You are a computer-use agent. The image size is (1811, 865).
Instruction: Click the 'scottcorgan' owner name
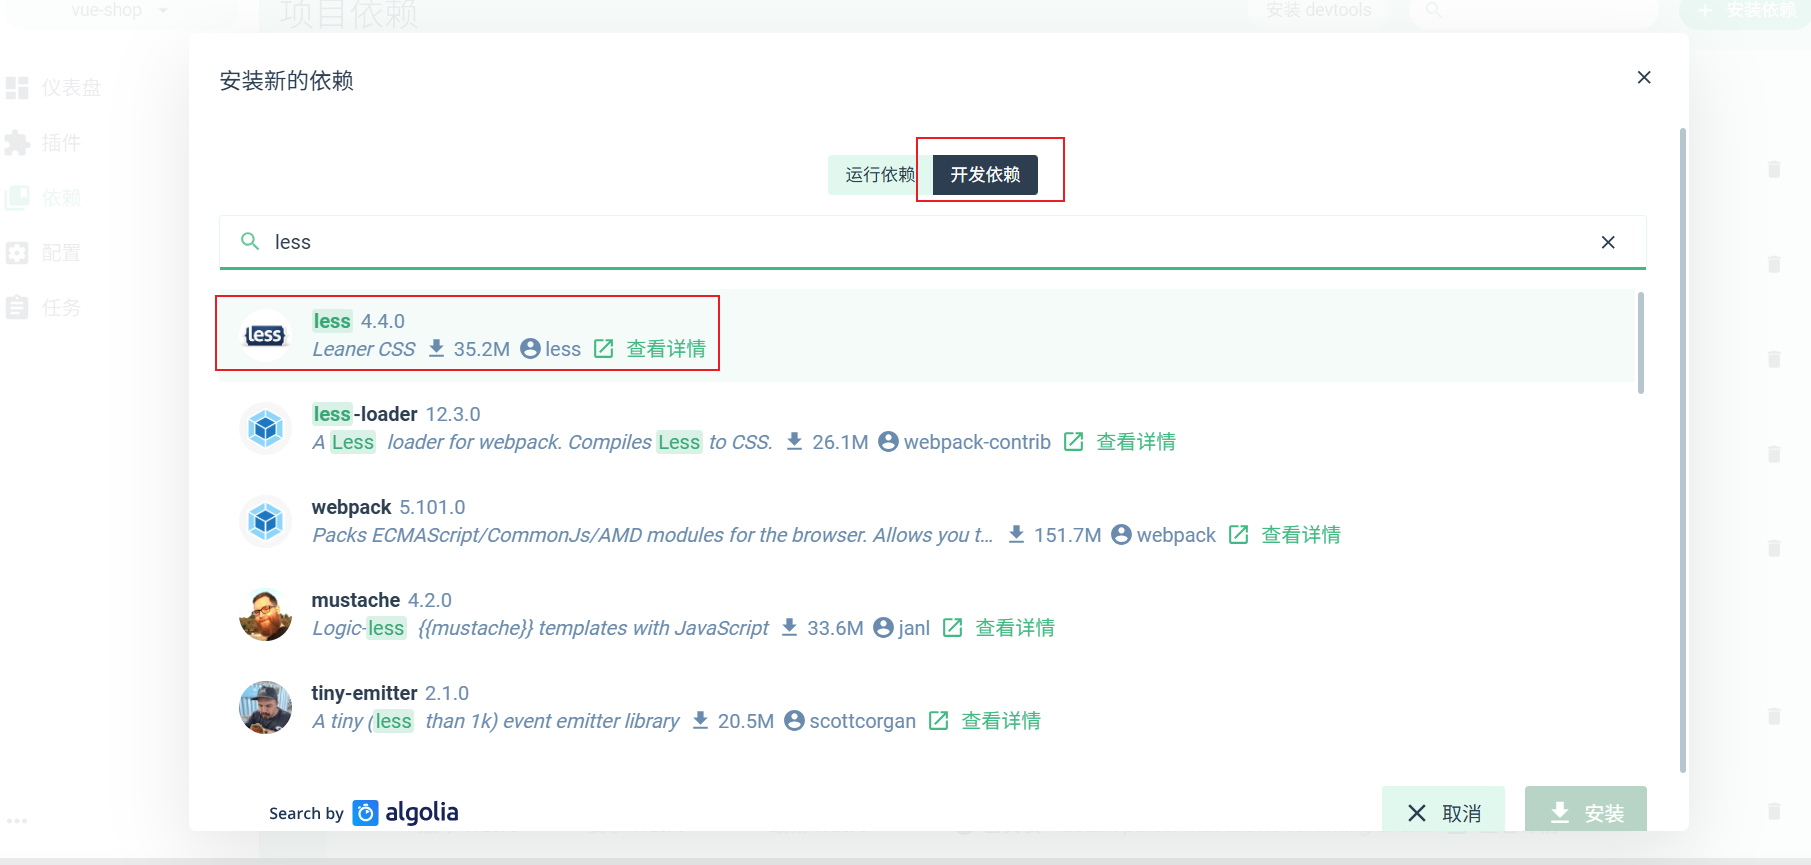[863, 721]
